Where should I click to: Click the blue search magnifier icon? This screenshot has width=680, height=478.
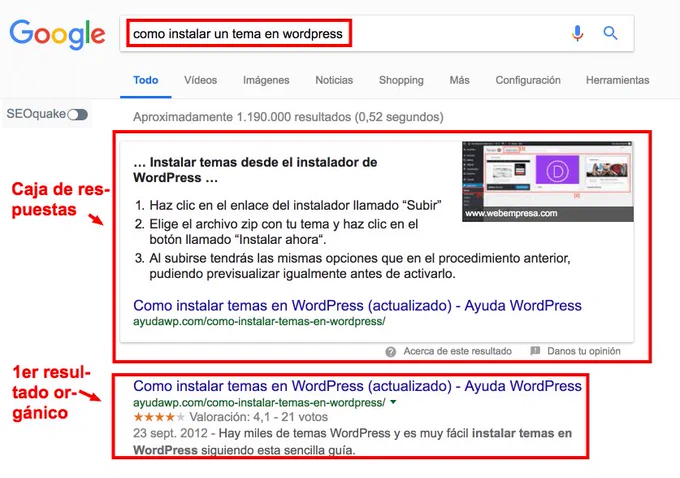(611, 33)
